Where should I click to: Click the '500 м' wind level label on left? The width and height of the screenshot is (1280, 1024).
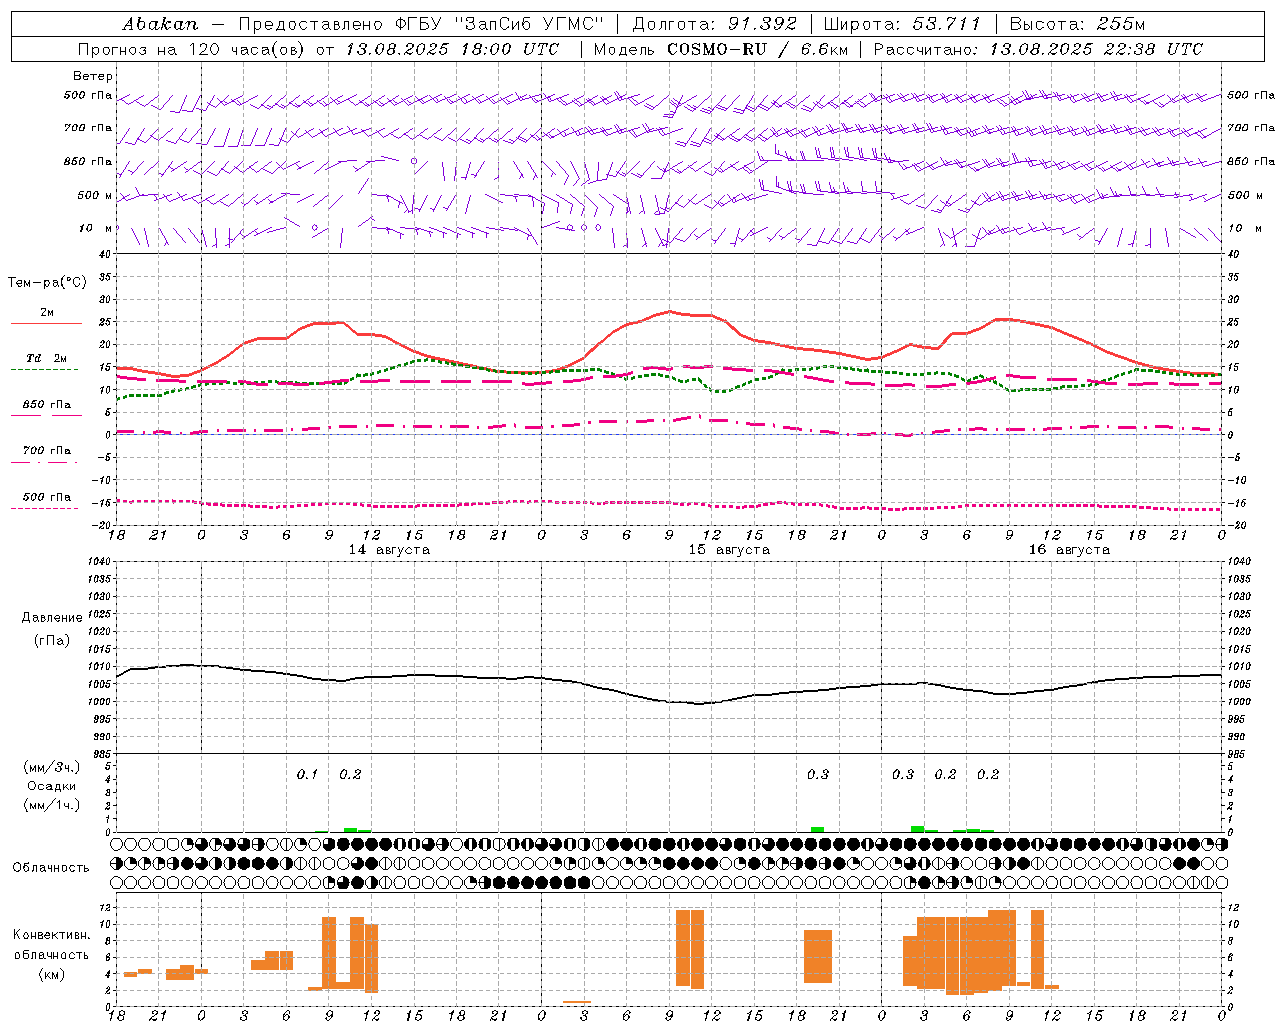[x=95, y=195]
